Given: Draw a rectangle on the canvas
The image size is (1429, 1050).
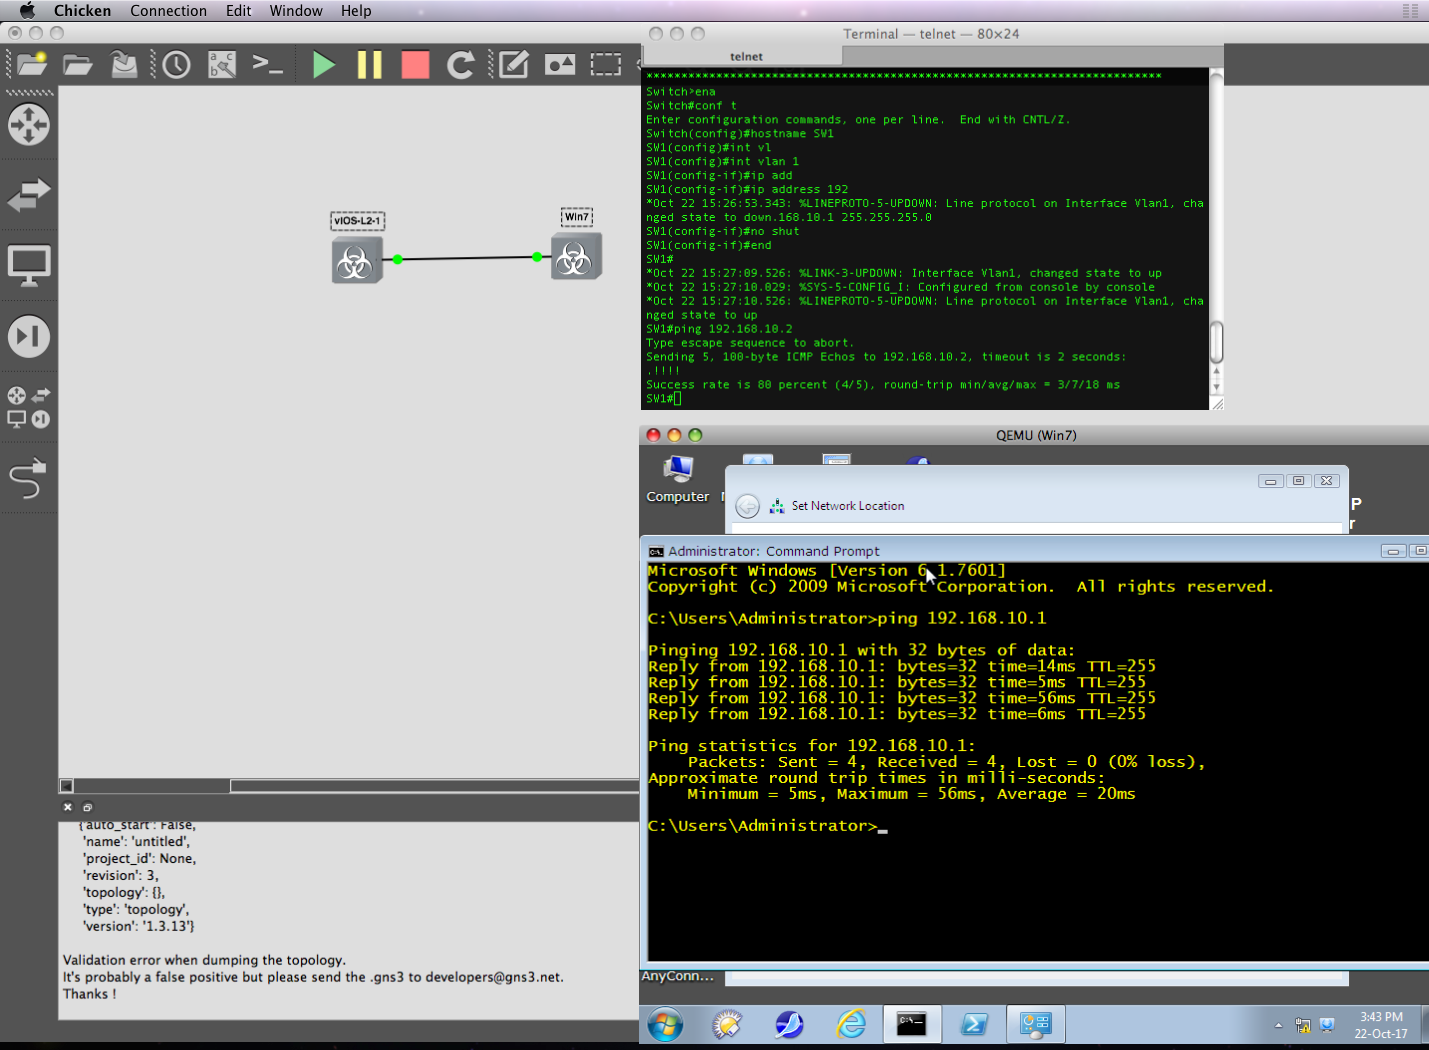Looking at the screenshot, I should point(606,65).
